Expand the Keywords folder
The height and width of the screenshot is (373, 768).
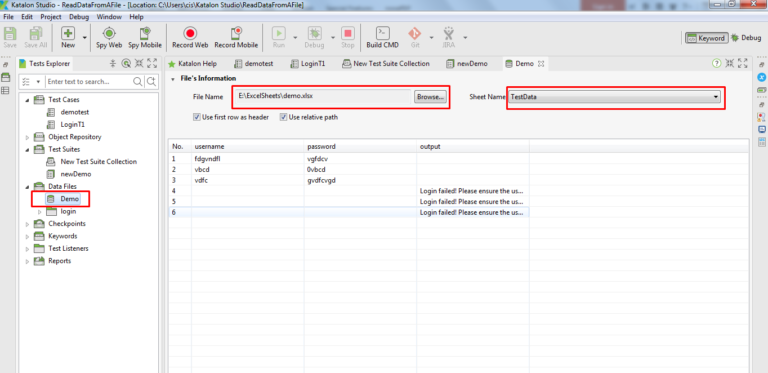pyautogui.click(x=27, y=236)
